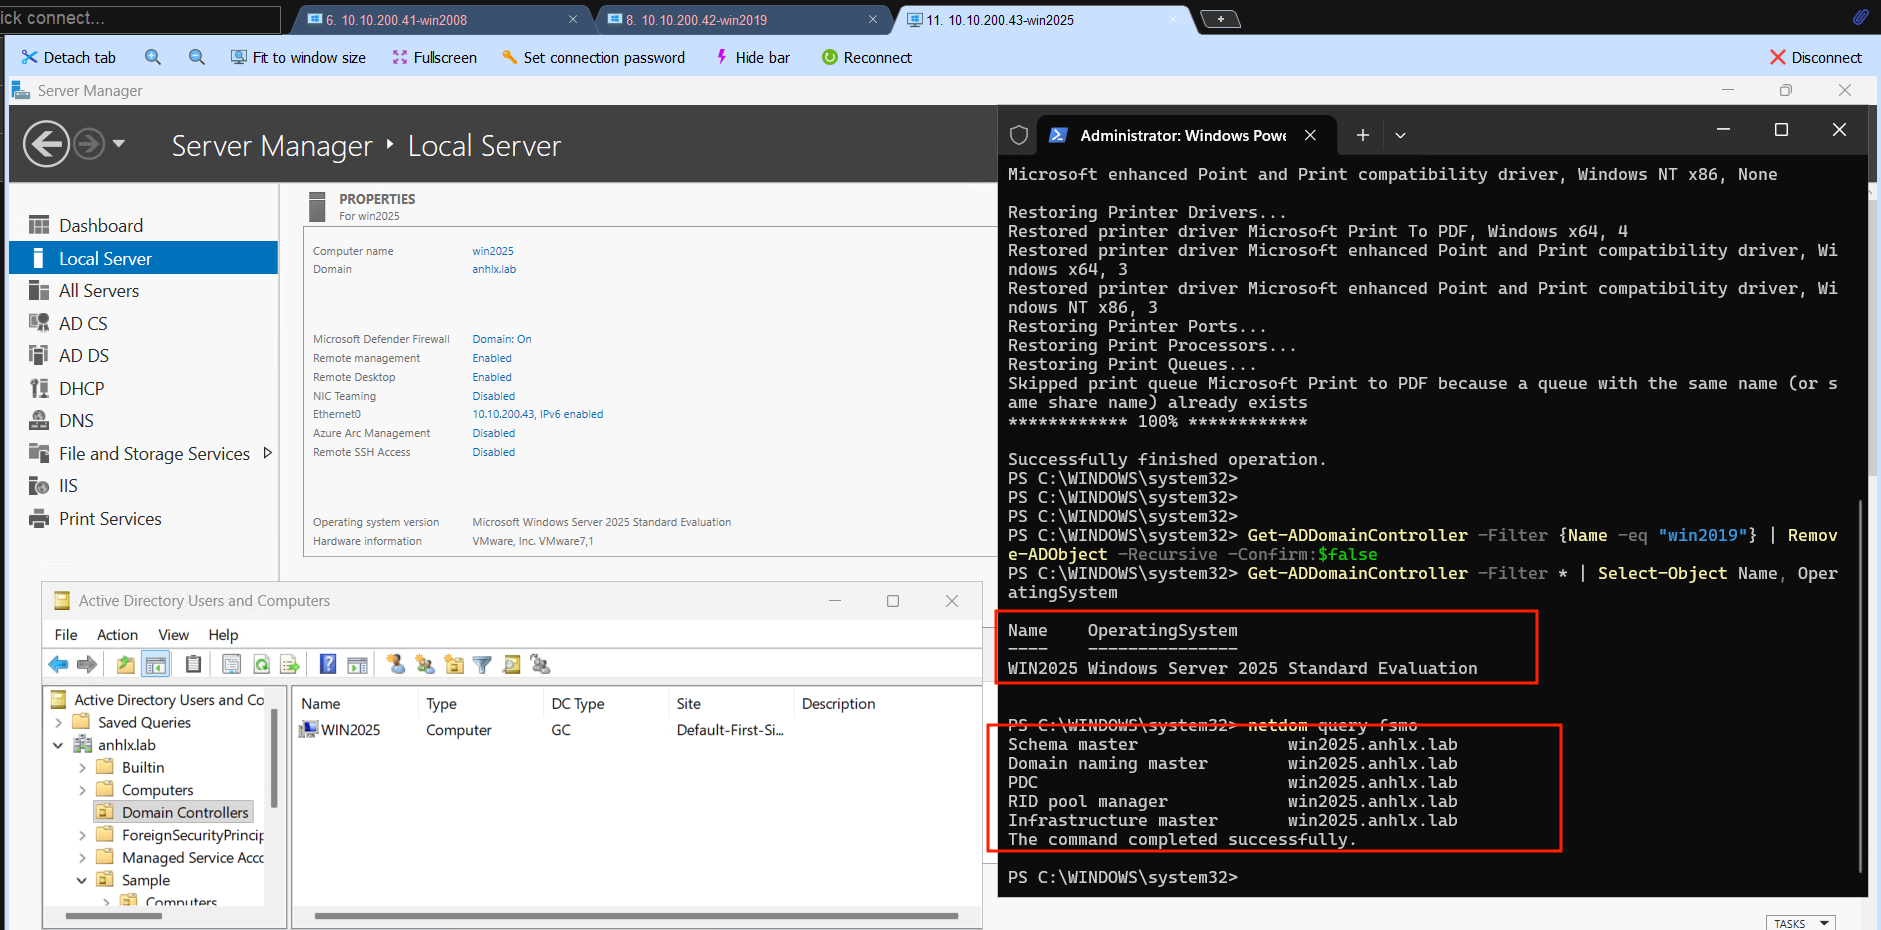Click the Server Manager forward arrow button

click(89, 144)
